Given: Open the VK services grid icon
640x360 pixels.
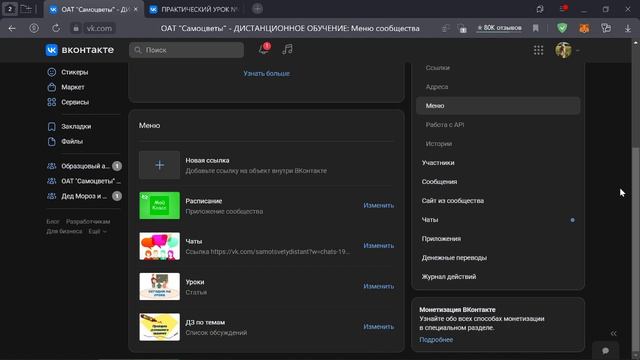Looking at the screenshot, I should 538,50.
